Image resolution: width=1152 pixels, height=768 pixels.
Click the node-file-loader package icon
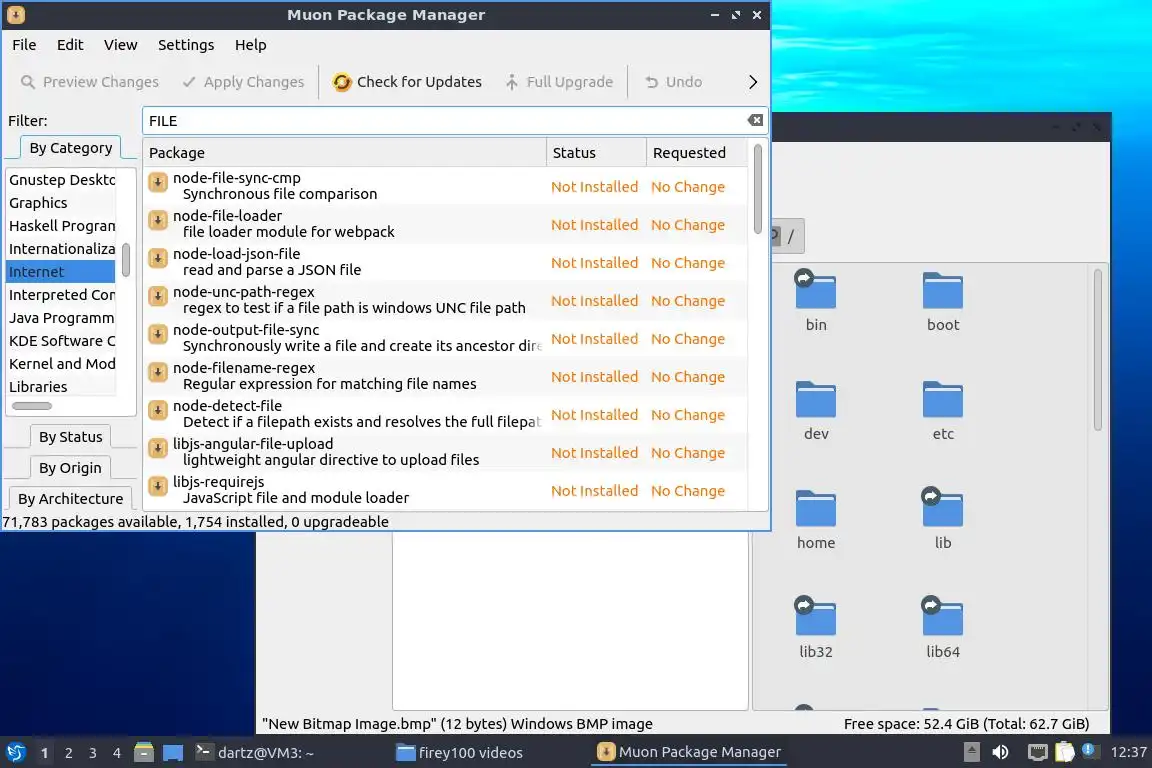click(158, 220)
